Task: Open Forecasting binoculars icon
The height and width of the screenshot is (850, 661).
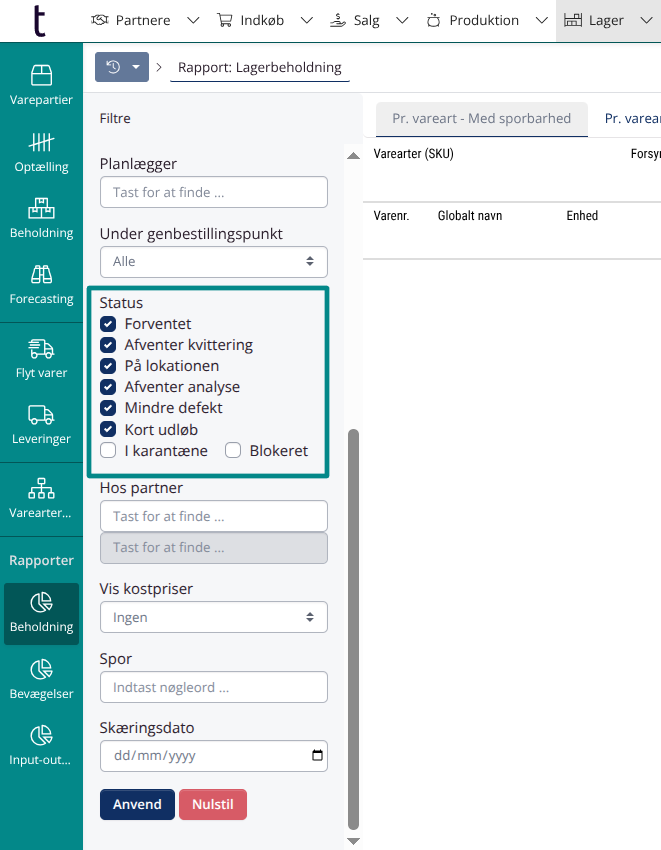Action: 41,283
